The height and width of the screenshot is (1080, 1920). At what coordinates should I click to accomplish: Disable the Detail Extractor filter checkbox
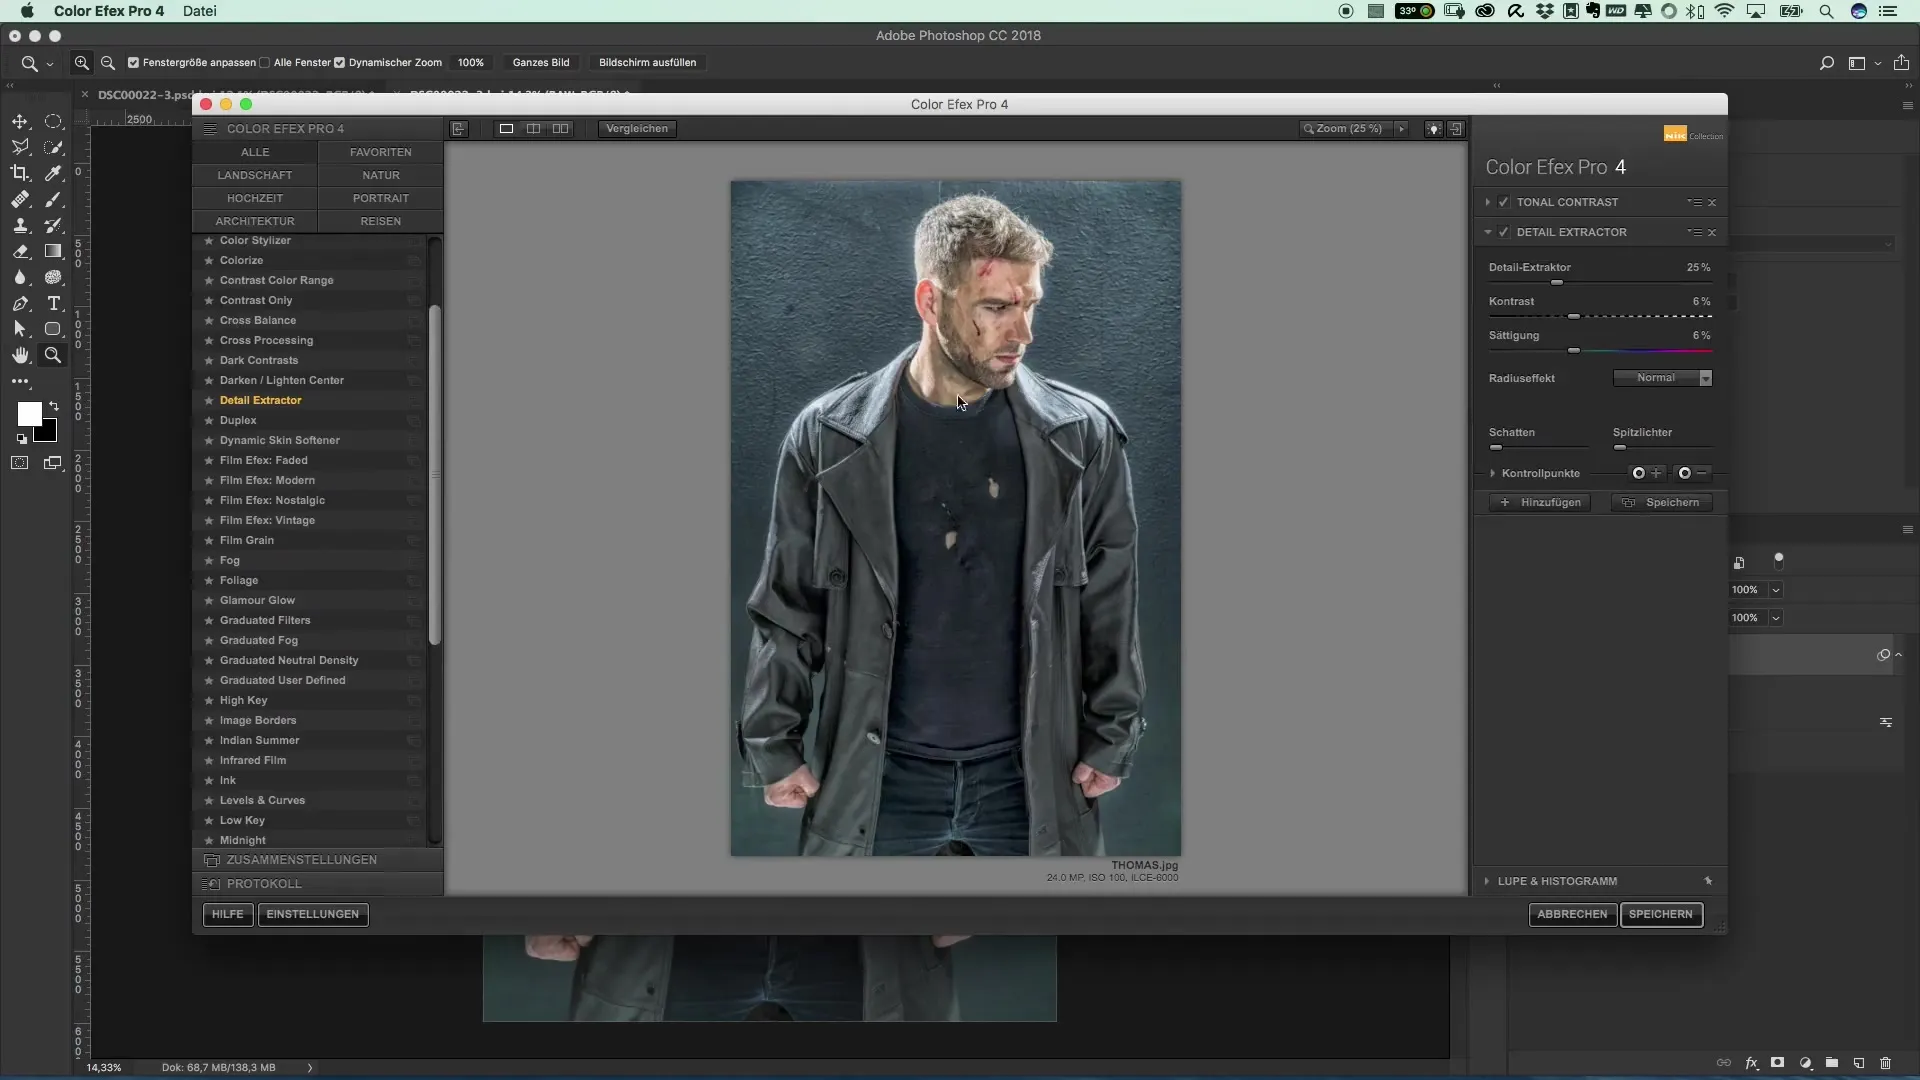(x=1503, y=232)
